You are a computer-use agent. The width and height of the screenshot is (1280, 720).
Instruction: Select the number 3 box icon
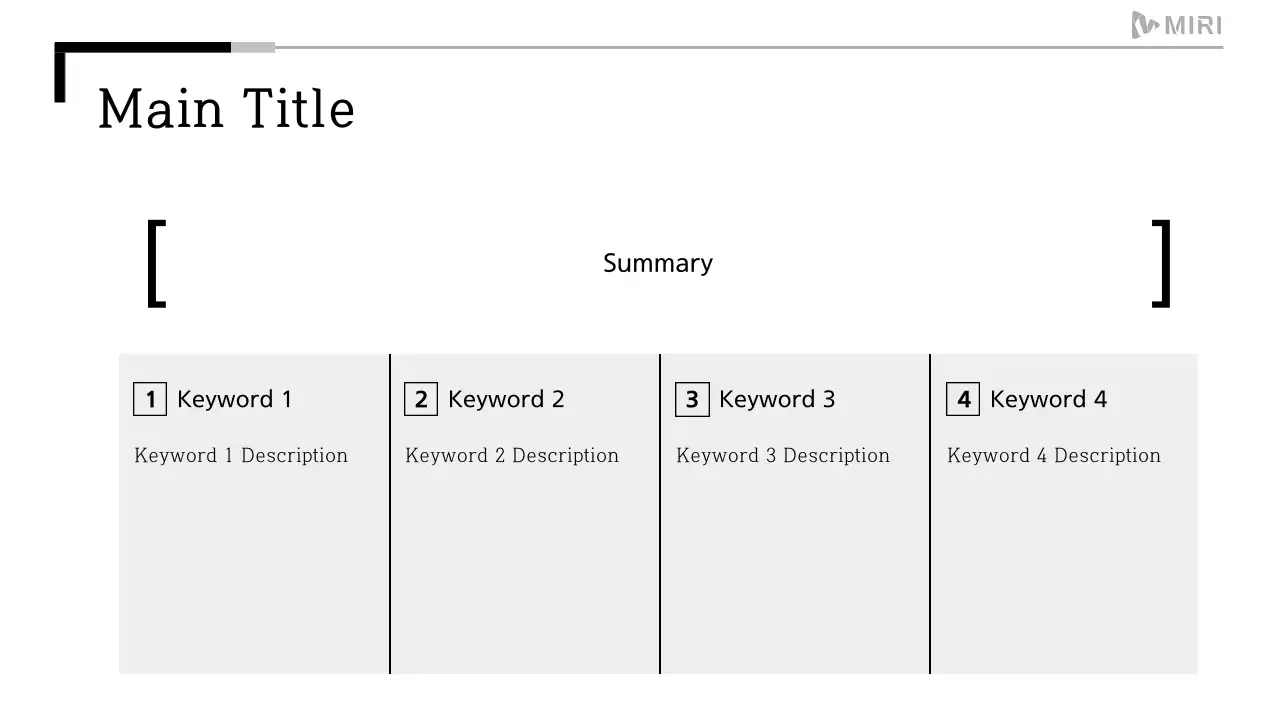[692, 399]
